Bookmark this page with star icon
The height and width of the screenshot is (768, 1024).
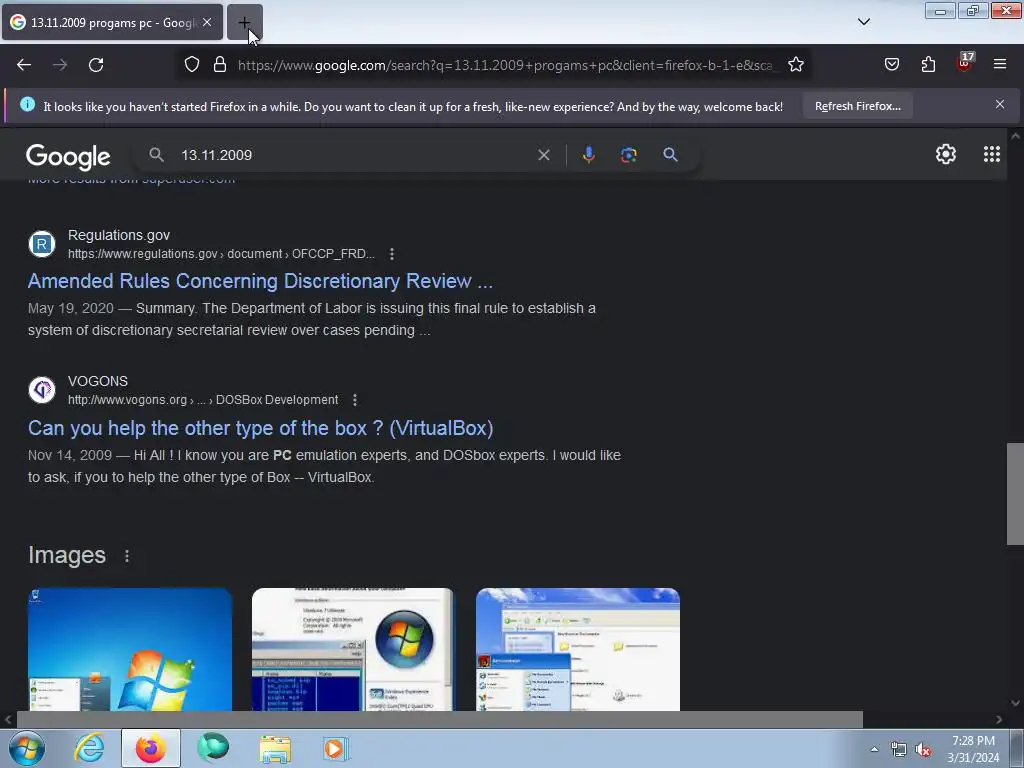click(795, 65)
